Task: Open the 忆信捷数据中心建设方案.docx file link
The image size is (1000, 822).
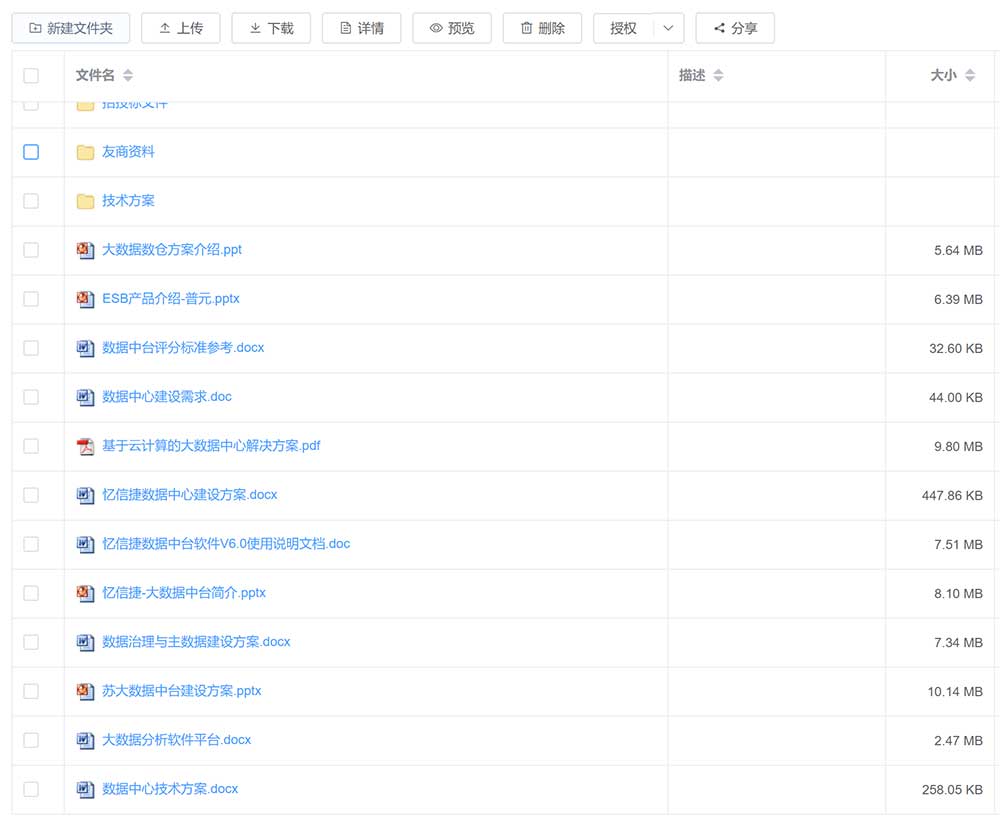Action: (x=189, y=495)
